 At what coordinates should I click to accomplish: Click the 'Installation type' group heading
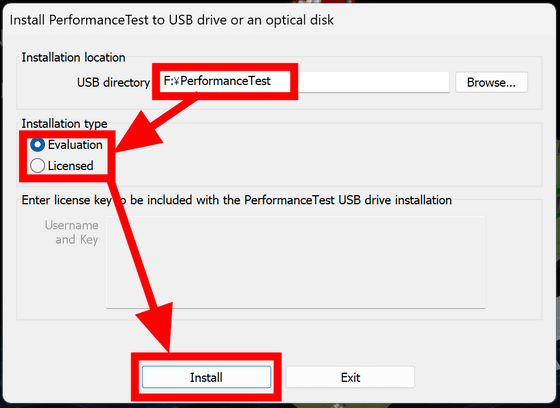click(x=64, y=124)
